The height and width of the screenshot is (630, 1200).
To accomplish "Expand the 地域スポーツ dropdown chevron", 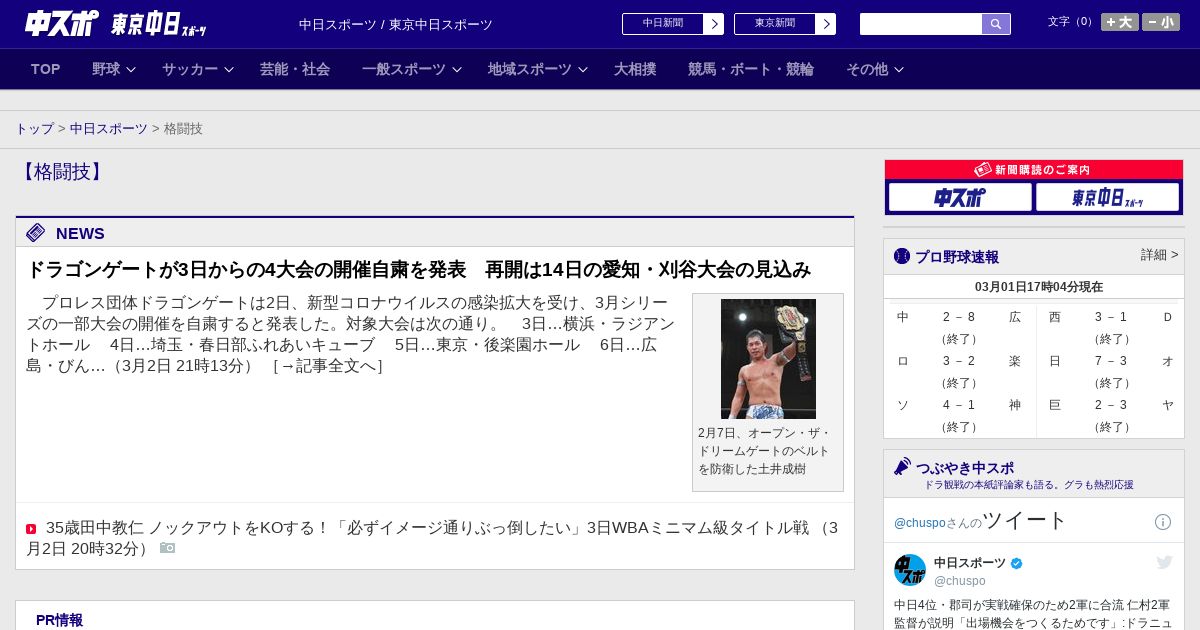I will coord(583,70).
